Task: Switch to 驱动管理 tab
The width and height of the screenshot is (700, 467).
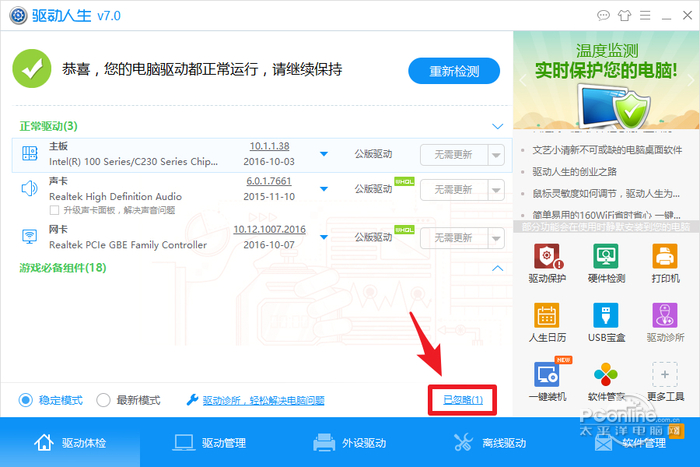Action: tap(210, 442)
